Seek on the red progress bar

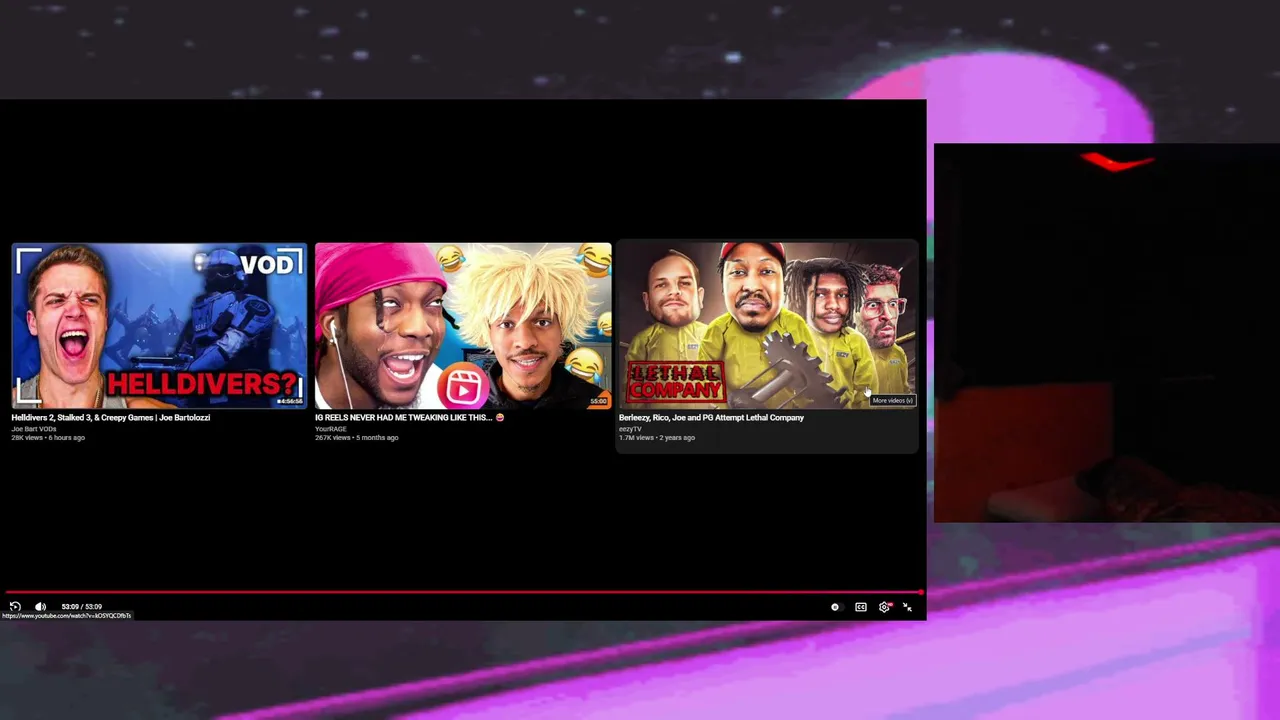[x=463, y=592]
